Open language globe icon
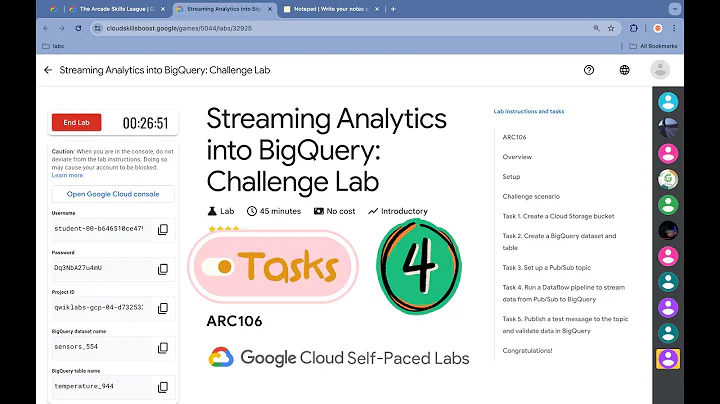The width and height of the screenshot is (720, 404). click(x=624, y=70)
